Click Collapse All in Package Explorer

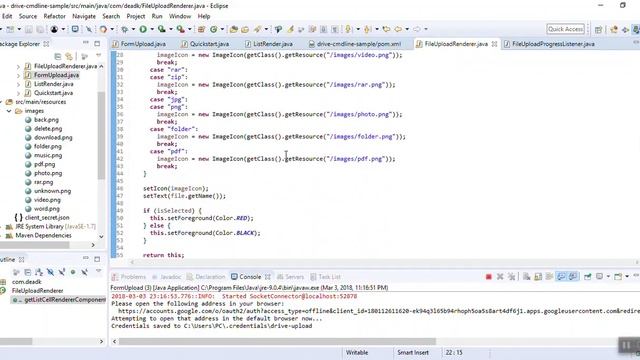point(58,56)
